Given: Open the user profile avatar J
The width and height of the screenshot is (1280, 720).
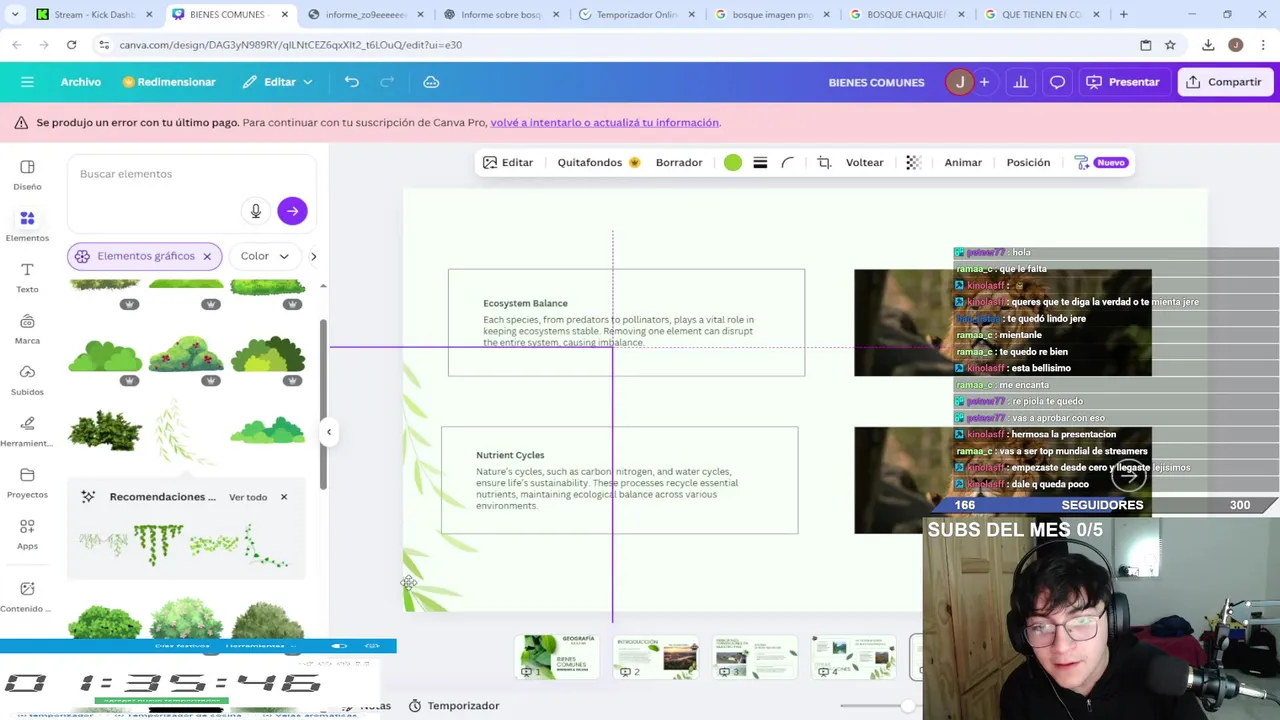Looking at the screenshot, I should [959, 82].
